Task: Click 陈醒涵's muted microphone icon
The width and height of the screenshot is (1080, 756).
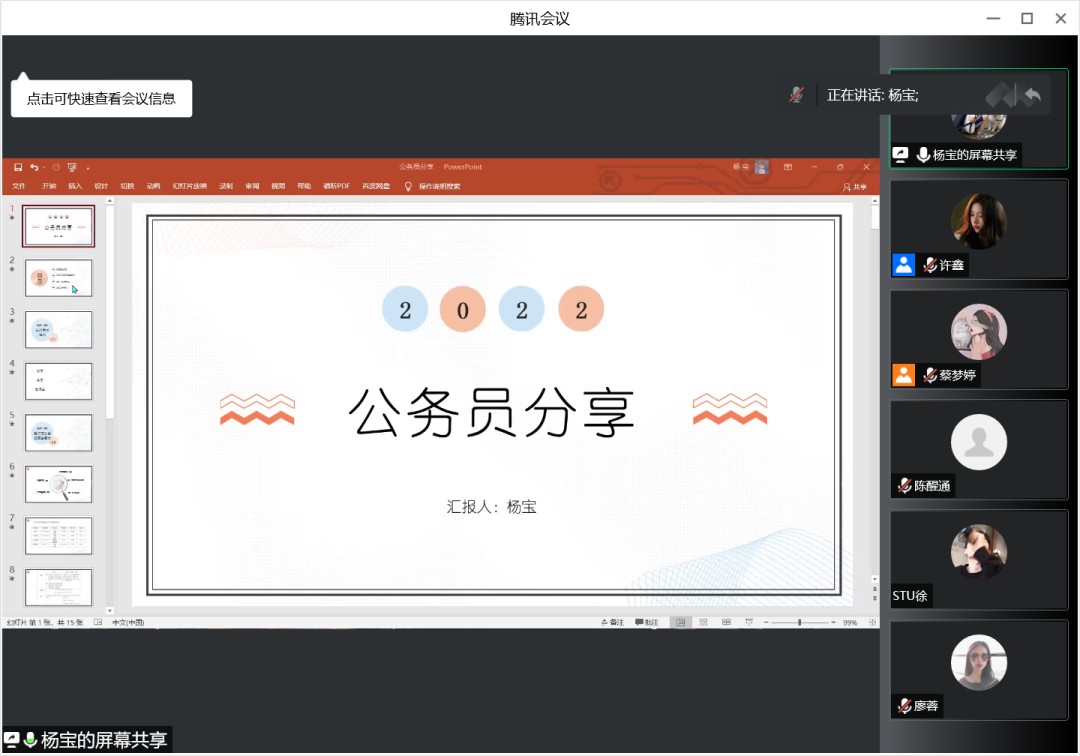Action: pos(905,485)
